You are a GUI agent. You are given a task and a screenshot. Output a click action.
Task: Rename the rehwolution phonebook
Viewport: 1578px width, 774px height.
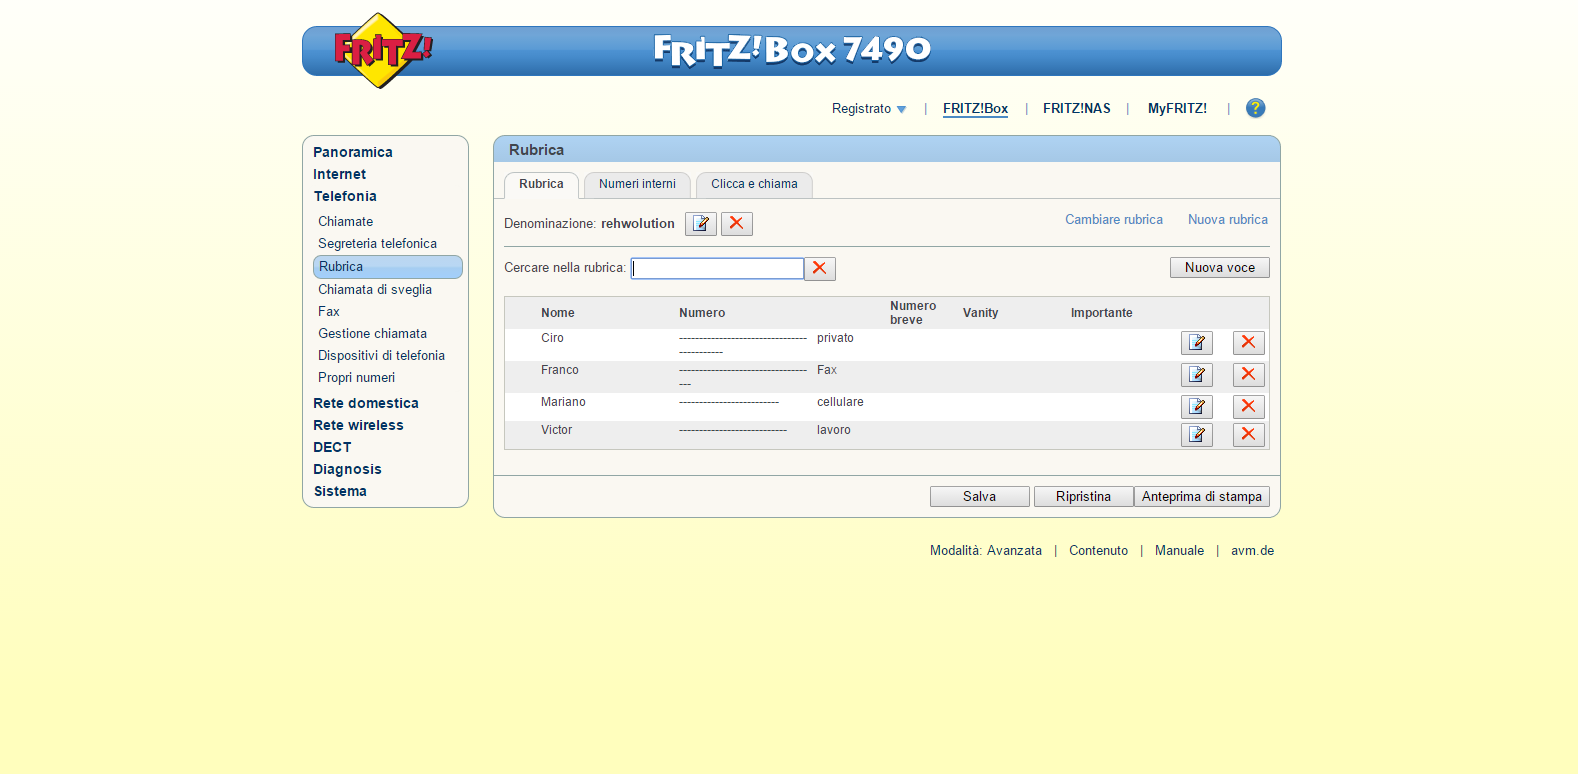coord(700,224)
